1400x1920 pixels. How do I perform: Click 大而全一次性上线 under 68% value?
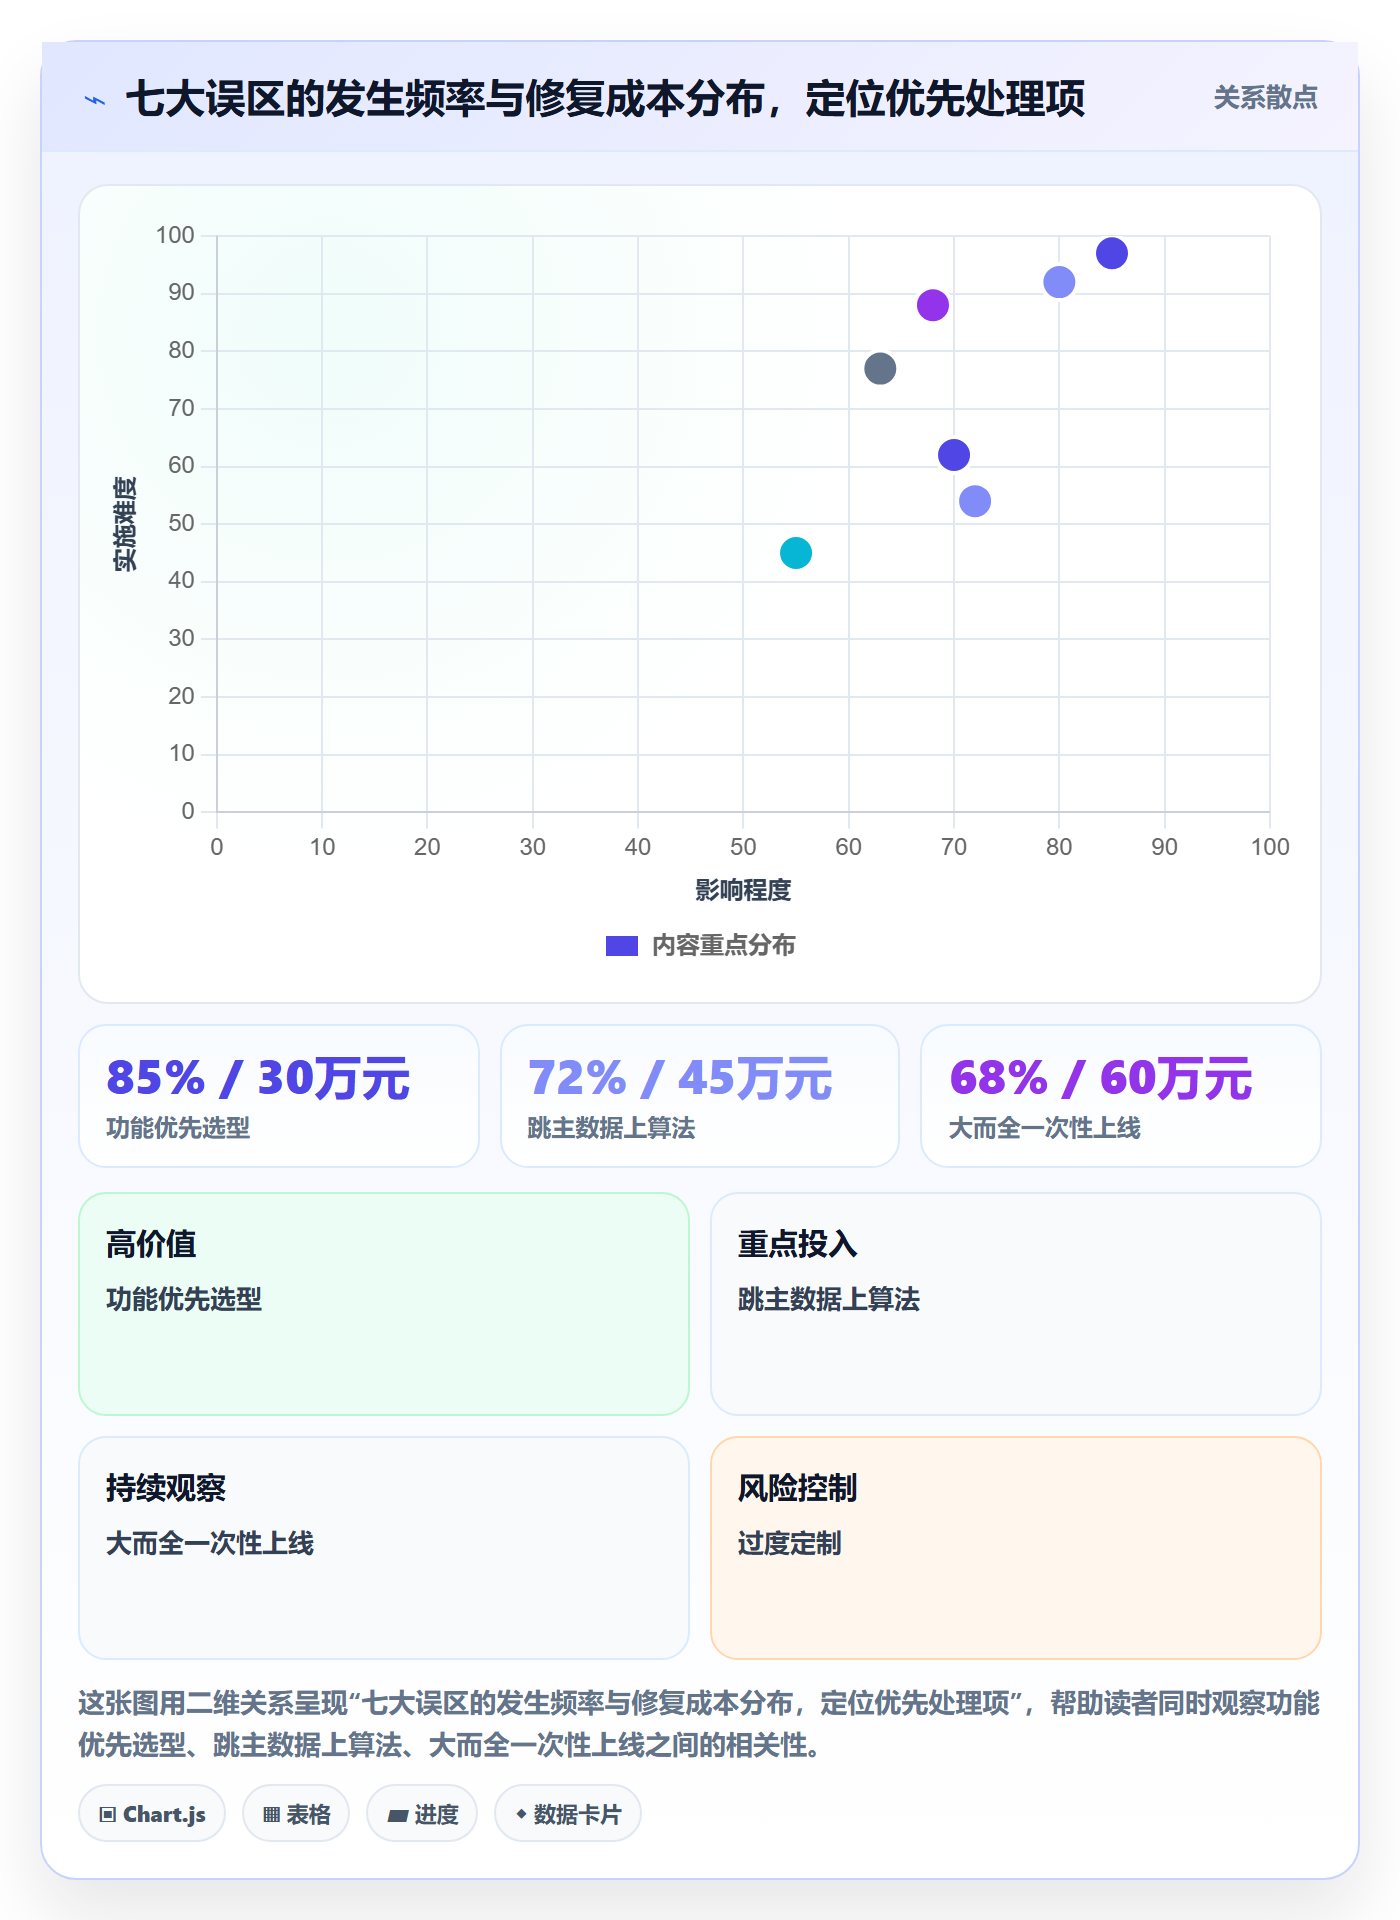pyautogui.click(x=1044, y=1128)
